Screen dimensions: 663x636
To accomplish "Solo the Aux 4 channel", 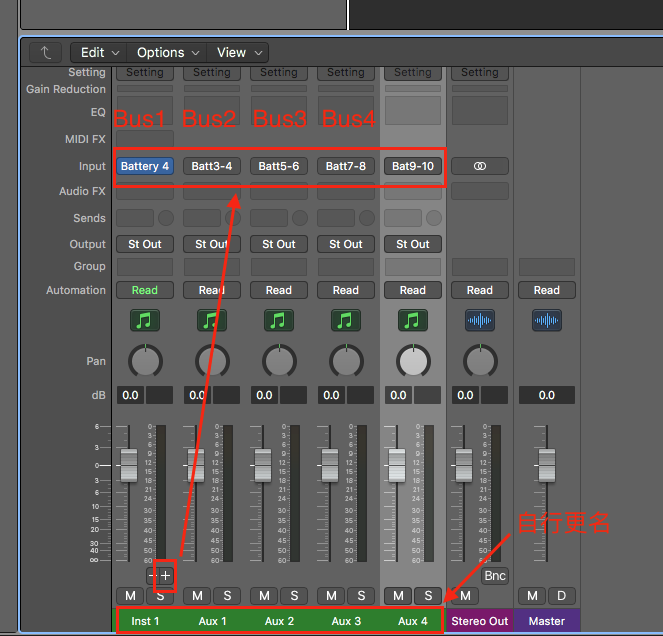I will pos(428,596).
